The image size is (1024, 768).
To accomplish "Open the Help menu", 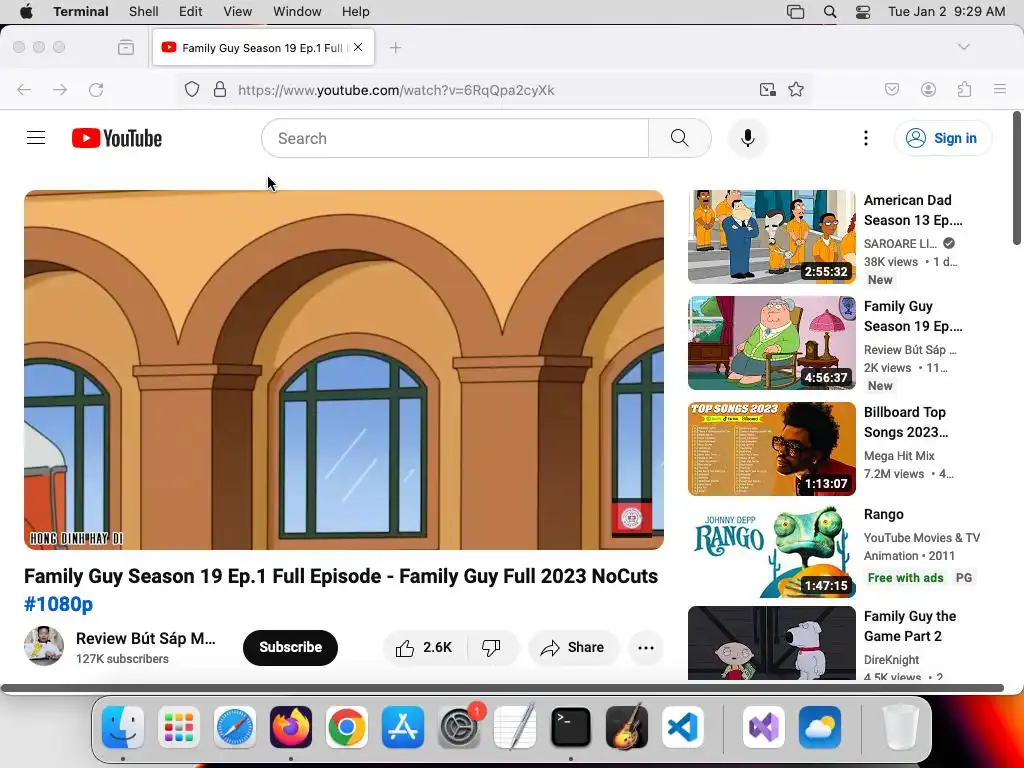I will click(x=355, y=12).
